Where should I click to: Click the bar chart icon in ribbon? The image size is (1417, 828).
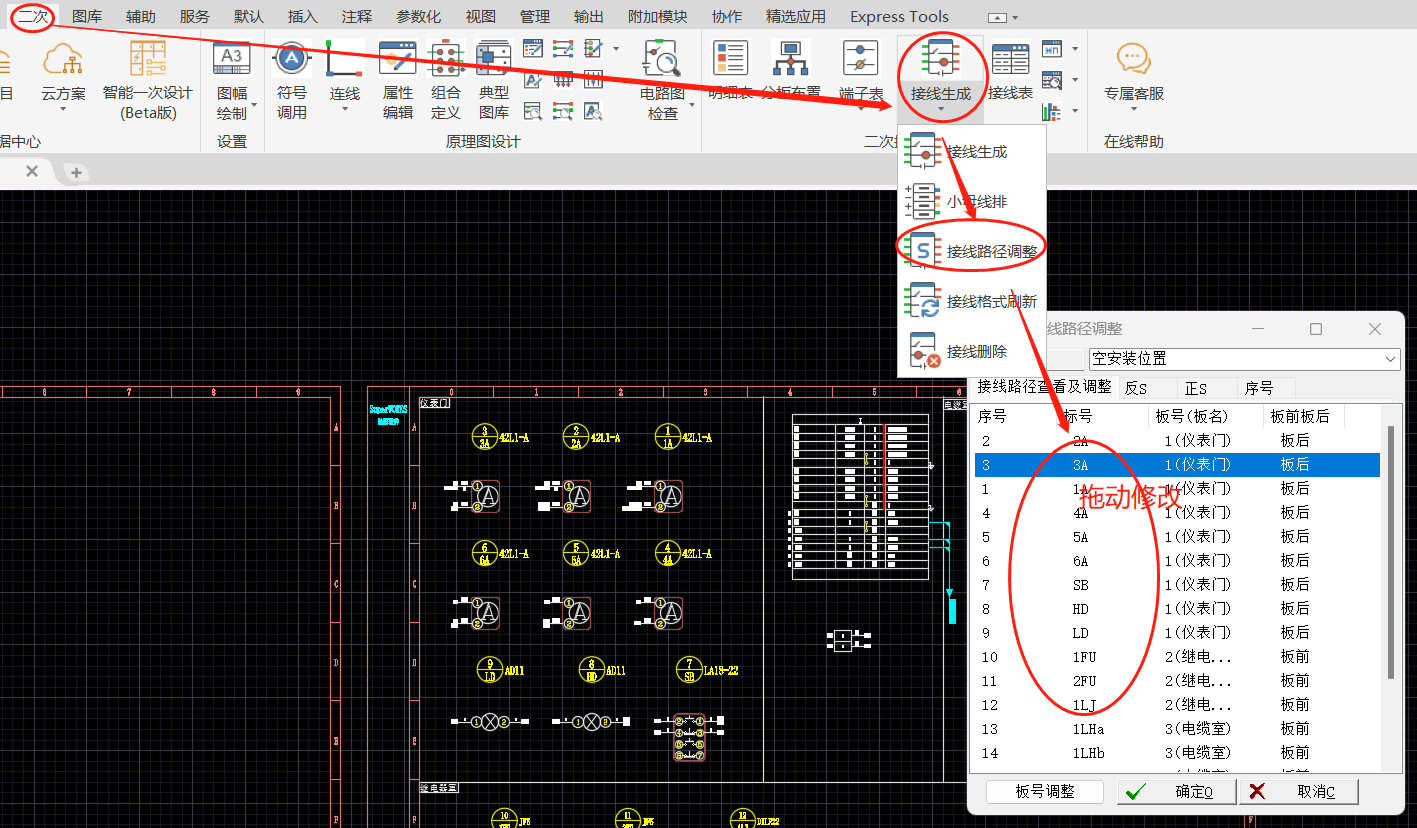click(1051, 112)
